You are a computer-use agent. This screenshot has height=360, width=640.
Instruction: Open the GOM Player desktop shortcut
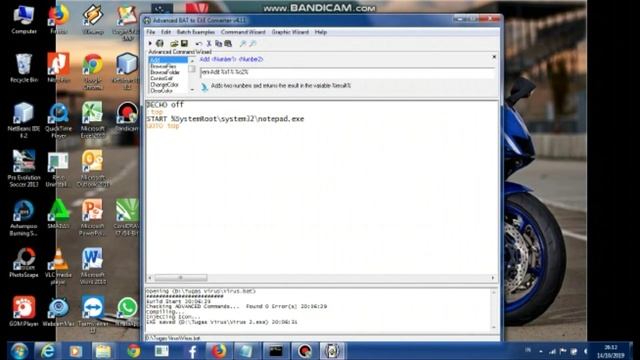tap(24, 312)
